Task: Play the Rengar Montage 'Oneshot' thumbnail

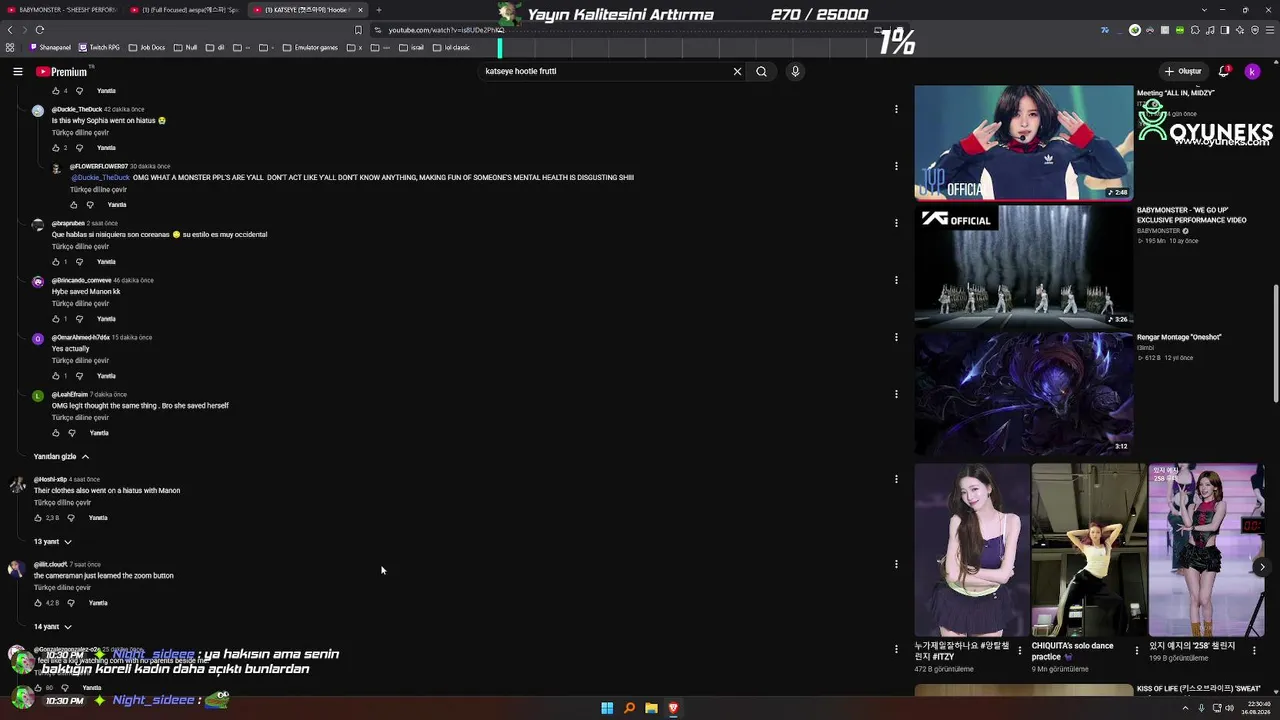Action: 1024,393
